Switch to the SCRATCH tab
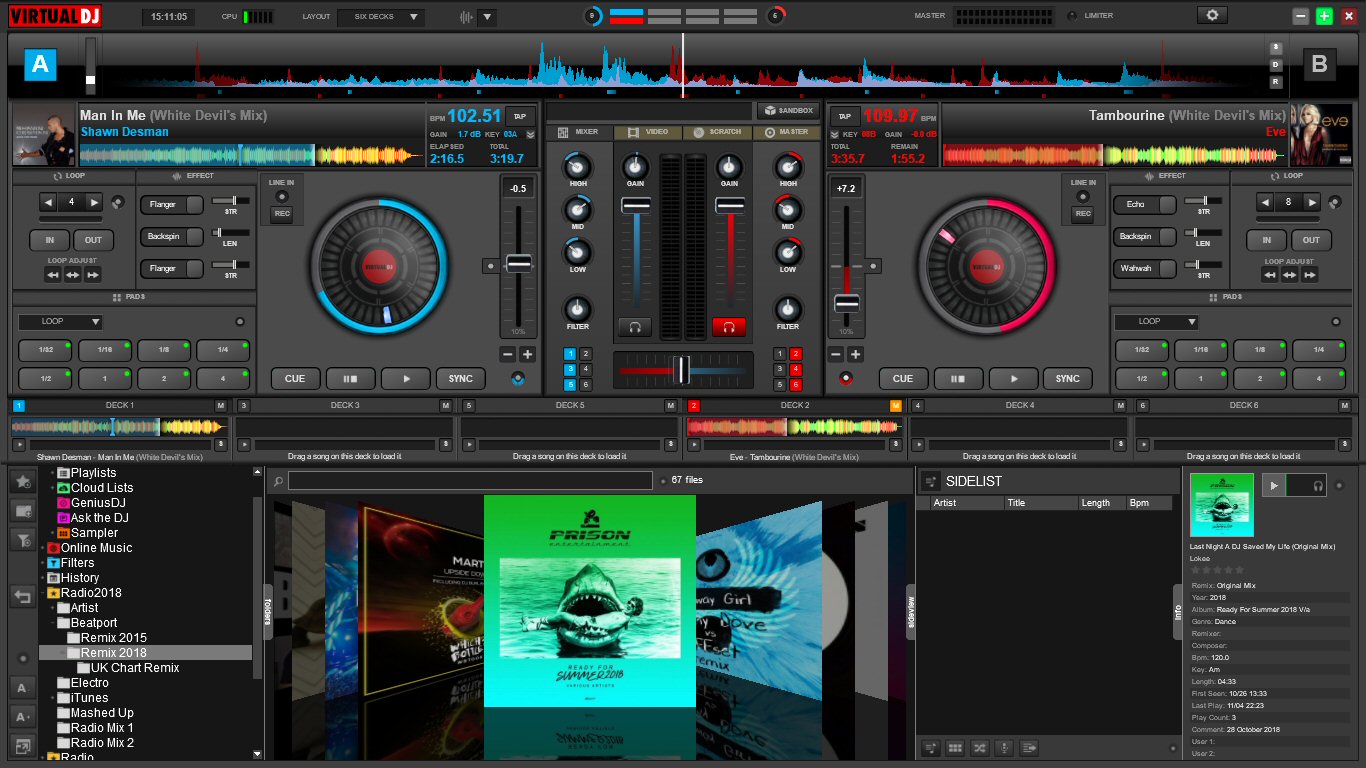Image resolution: width=1366 pixels, height=768 pixels. tap(717, 132)
